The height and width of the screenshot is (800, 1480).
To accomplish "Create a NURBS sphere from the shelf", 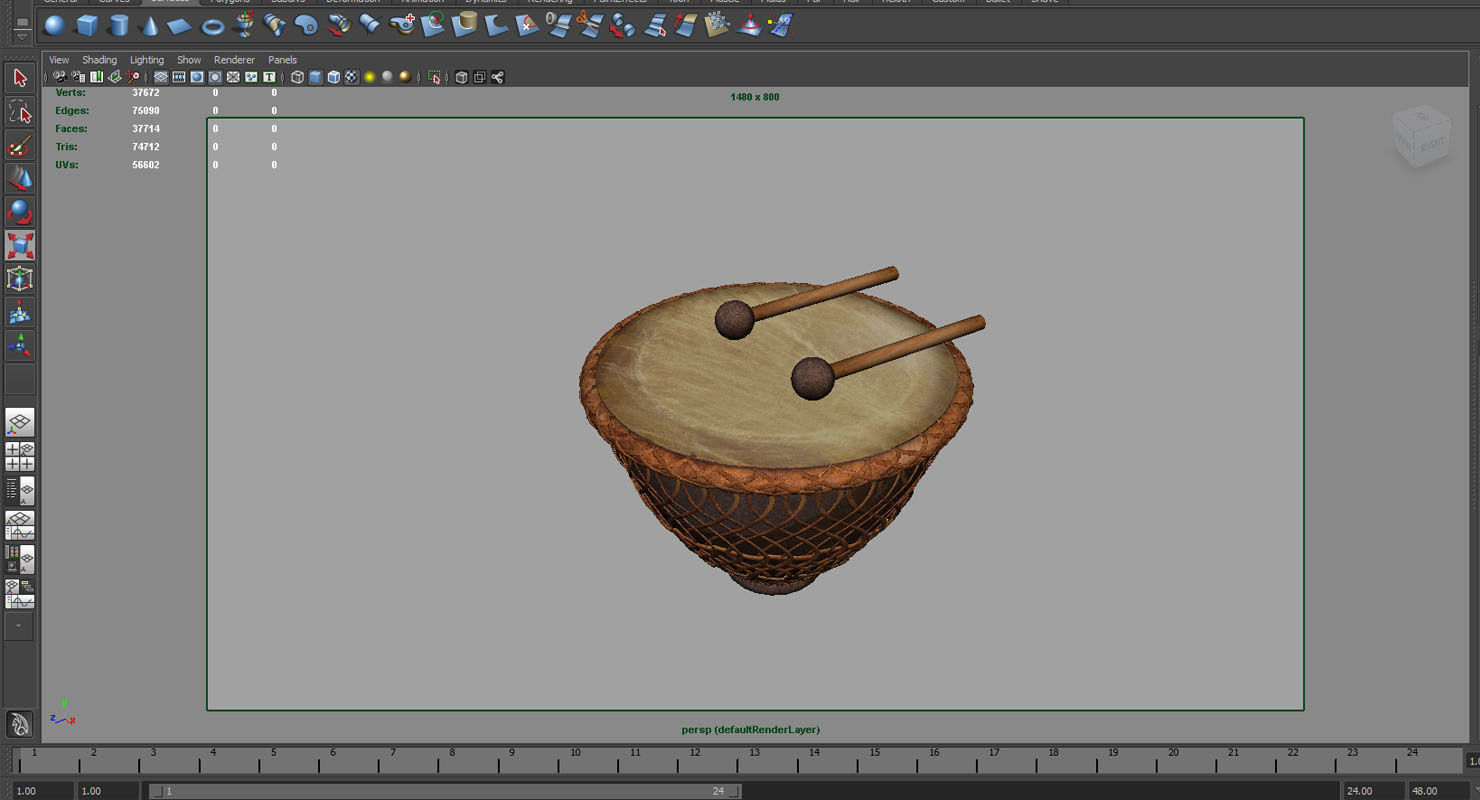I will [54, 25].
